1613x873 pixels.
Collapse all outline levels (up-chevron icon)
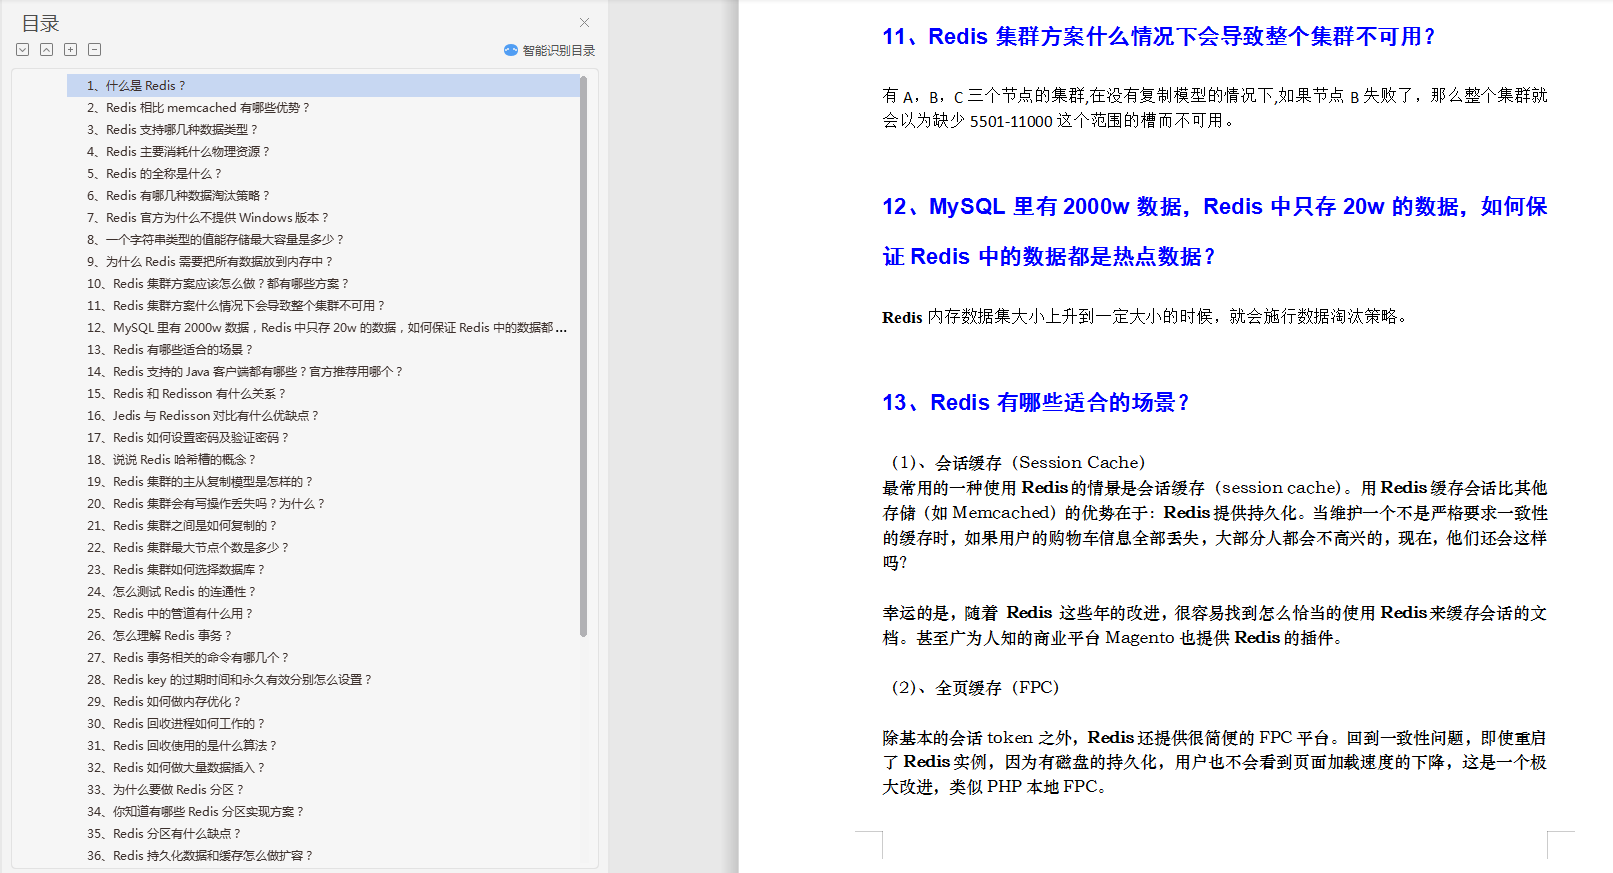(47, 50)
